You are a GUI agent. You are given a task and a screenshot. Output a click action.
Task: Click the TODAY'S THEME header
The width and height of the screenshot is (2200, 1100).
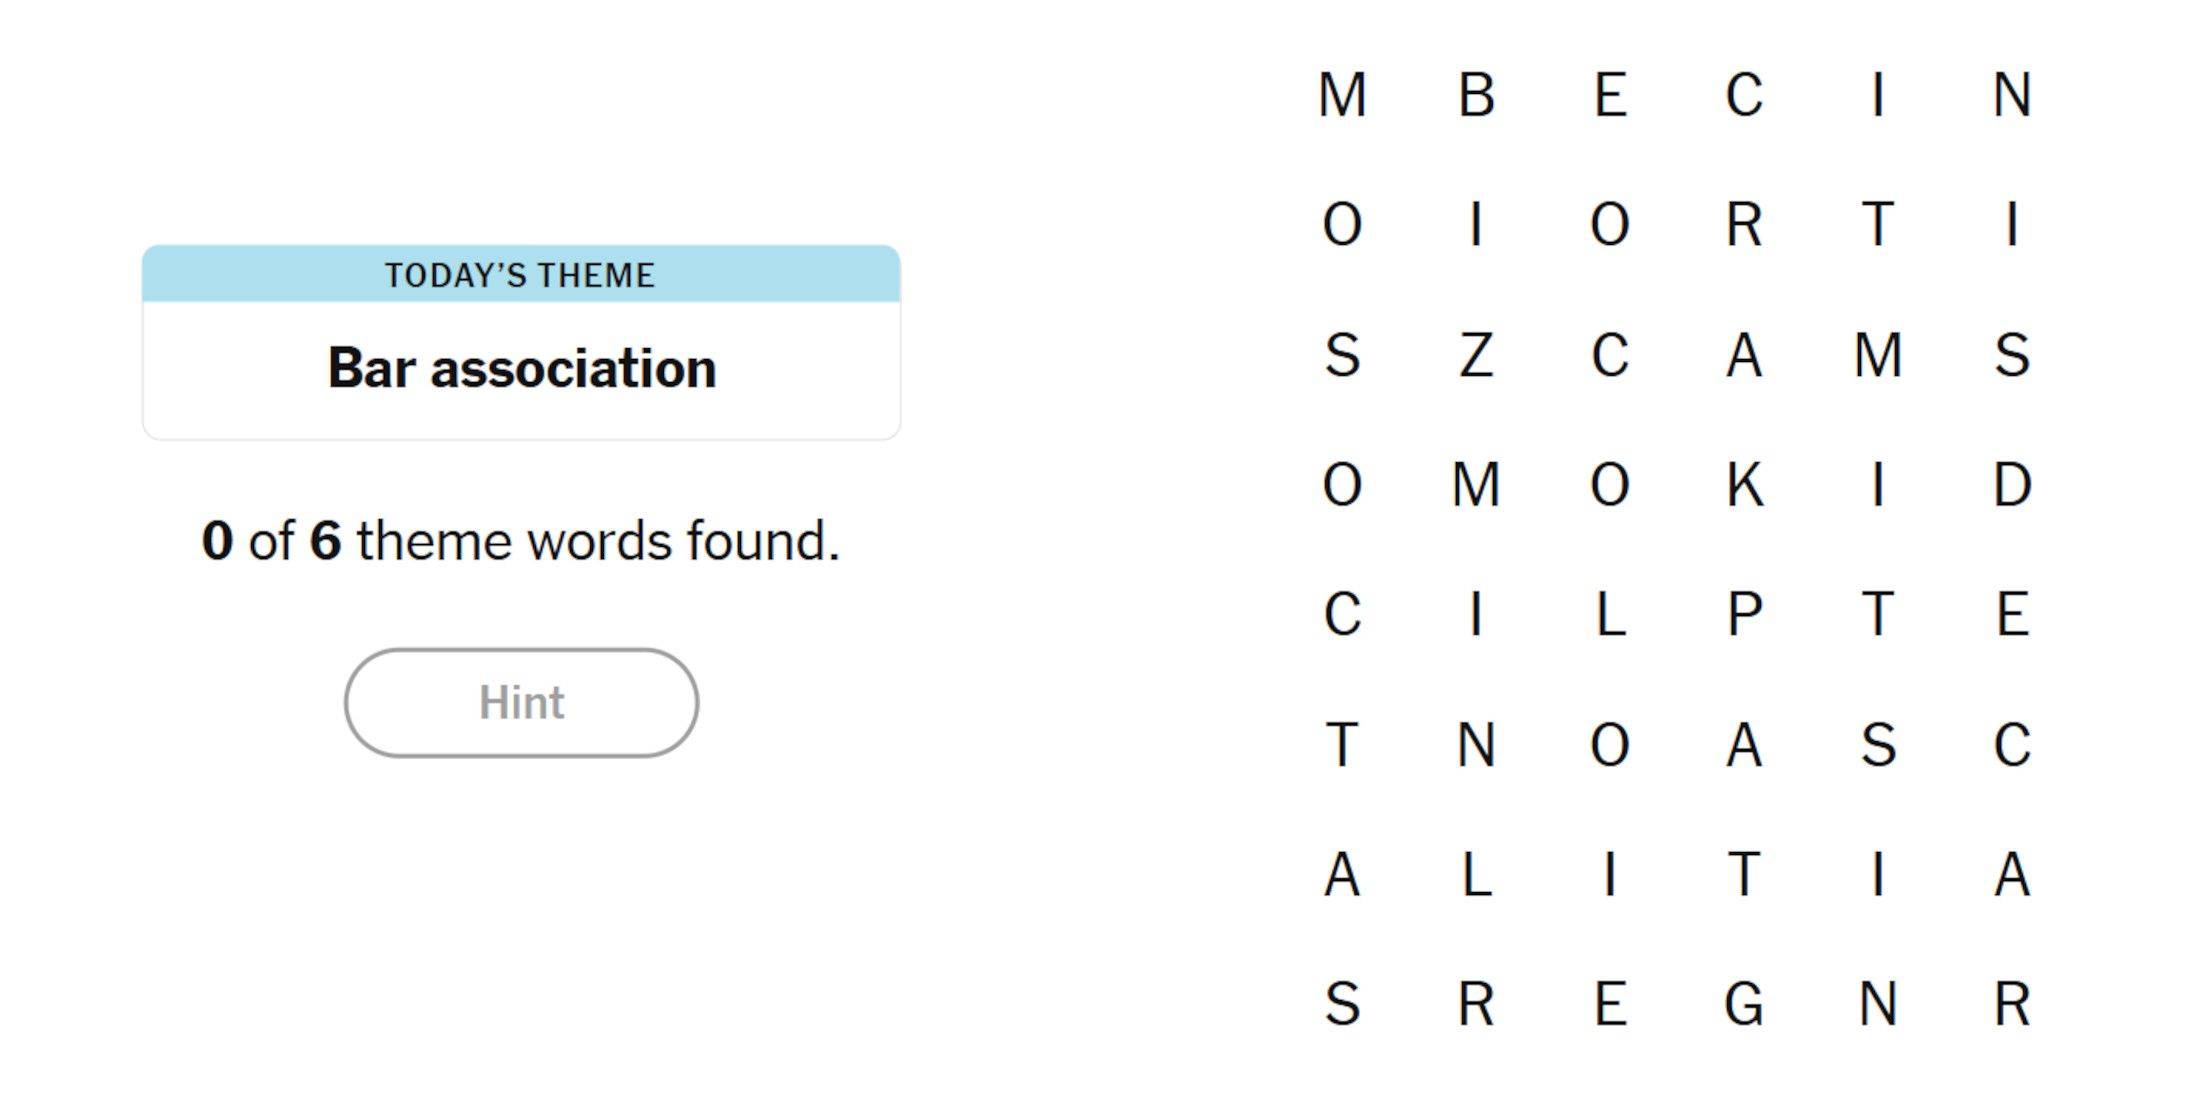521,275
